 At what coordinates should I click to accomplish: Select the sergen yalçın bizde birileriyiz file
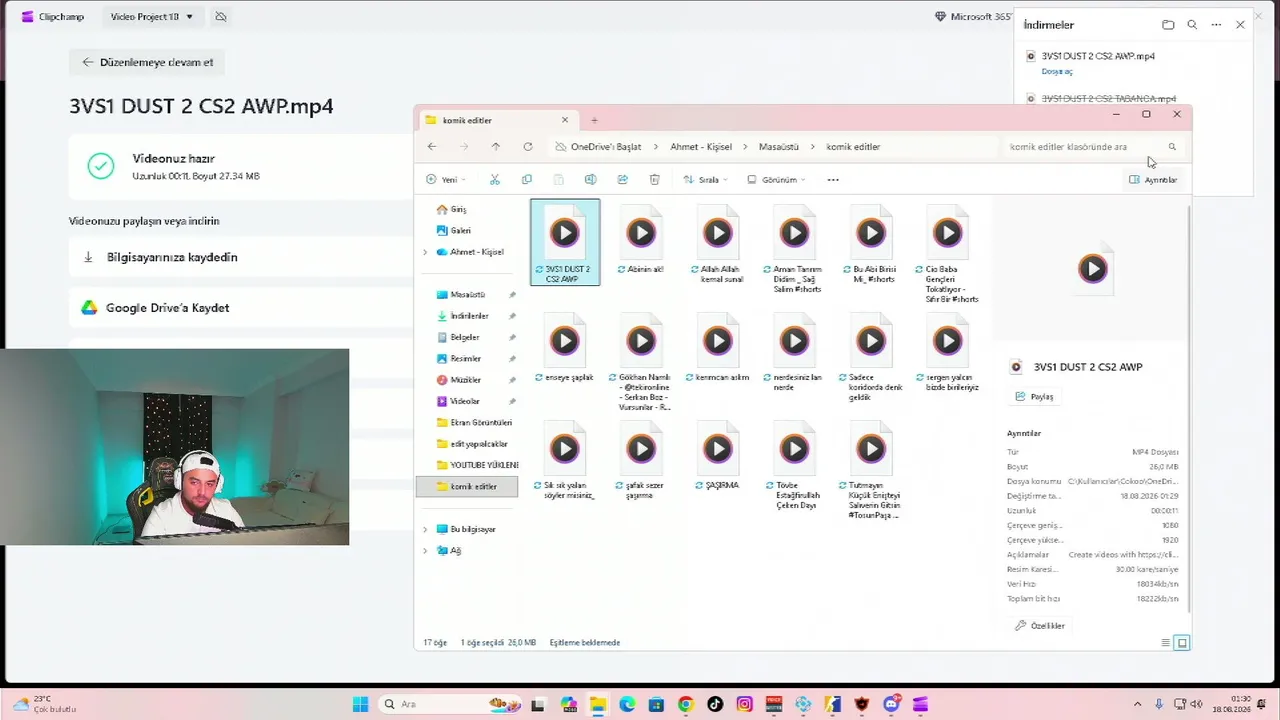coord(948,353)
